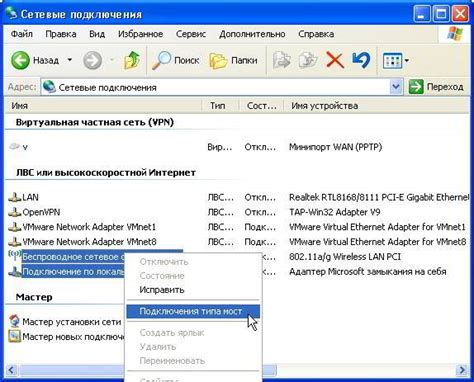
Task: Click 802.11a/g Wireless LAN PCI text
Action: [345, 257]
